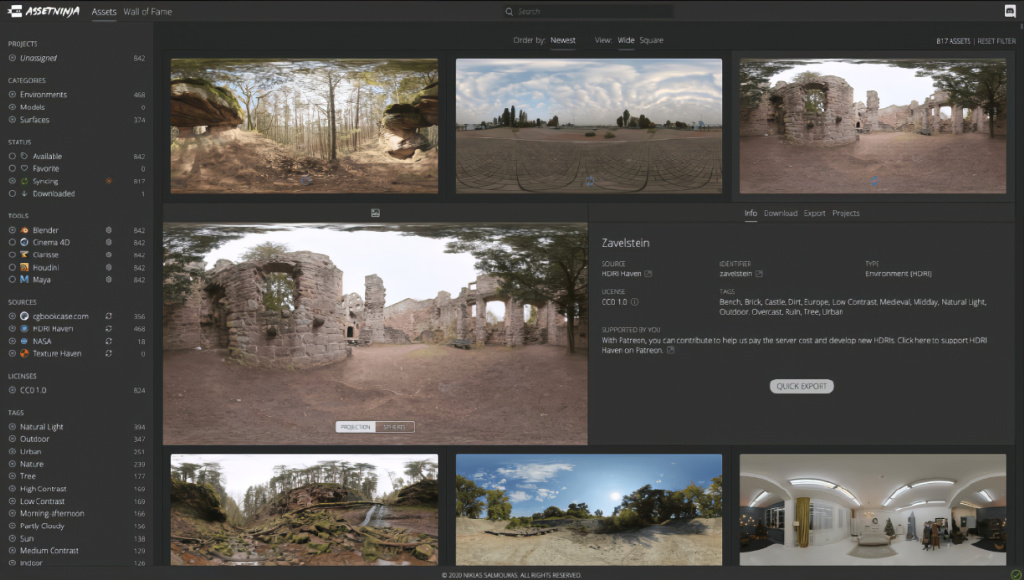The height and width of the screenshot is (580, 1024).
Task: Click the HDRI Haven sync refresh icon
Action: click(x=109, y=329)
